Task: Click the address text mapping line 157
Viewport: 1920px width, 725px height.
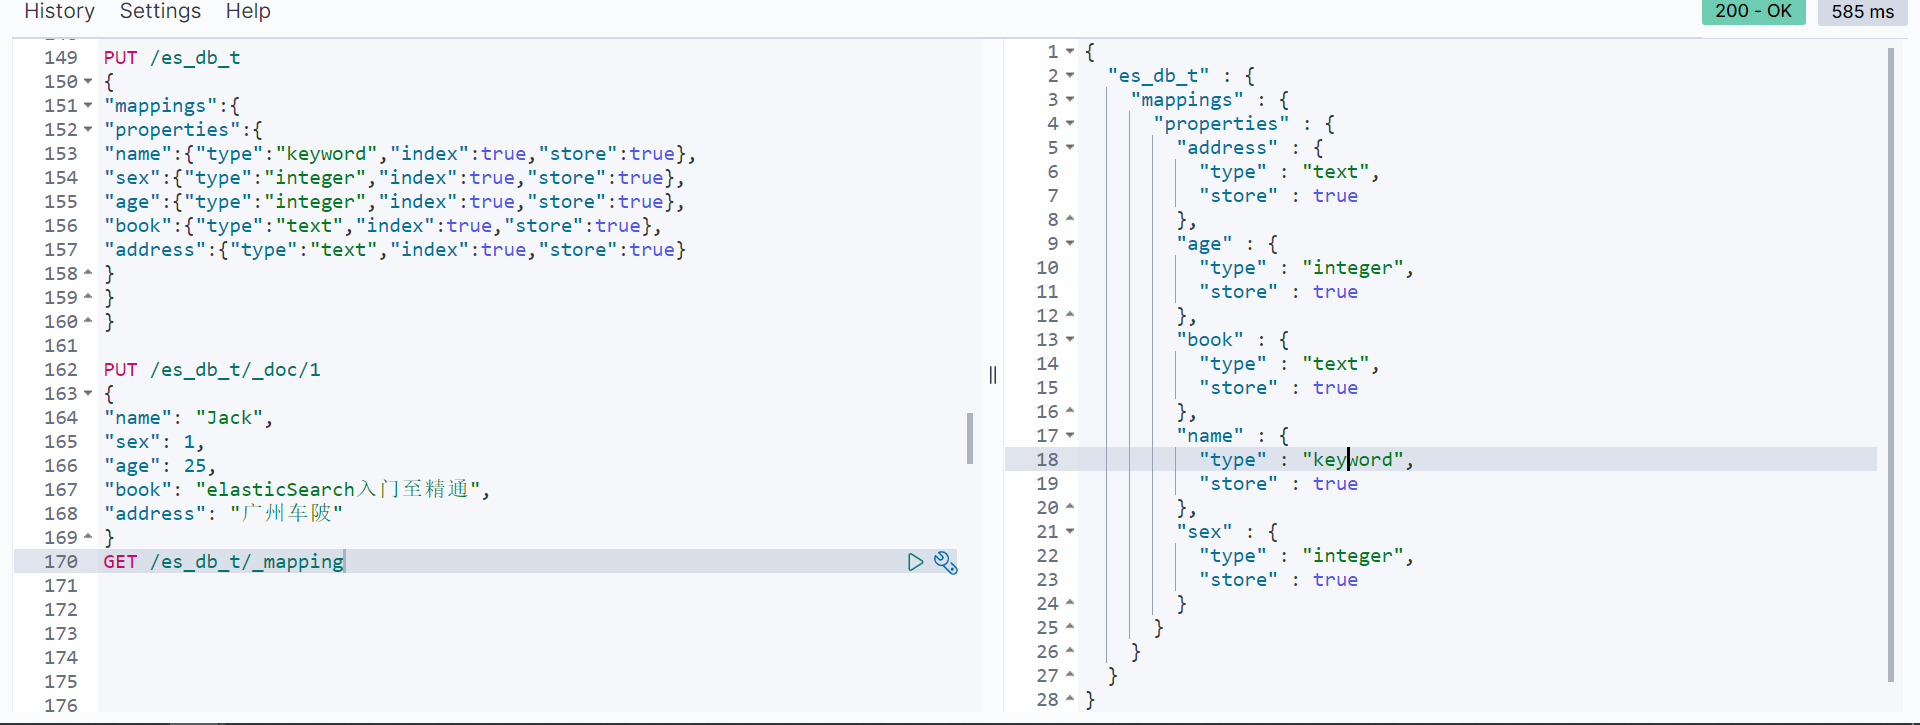Action: point(394,250)
